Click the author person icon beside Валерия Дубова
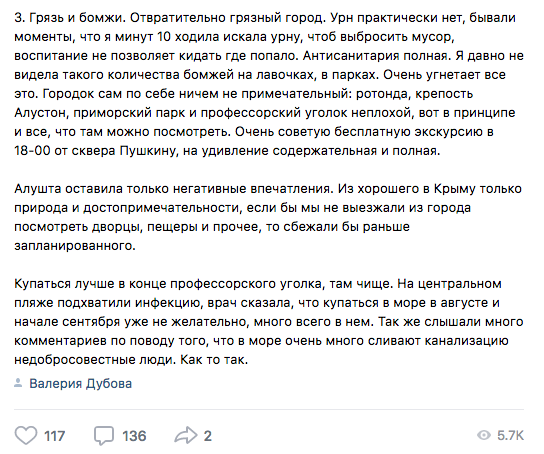 pyautogui.click(x=18, y=383)
